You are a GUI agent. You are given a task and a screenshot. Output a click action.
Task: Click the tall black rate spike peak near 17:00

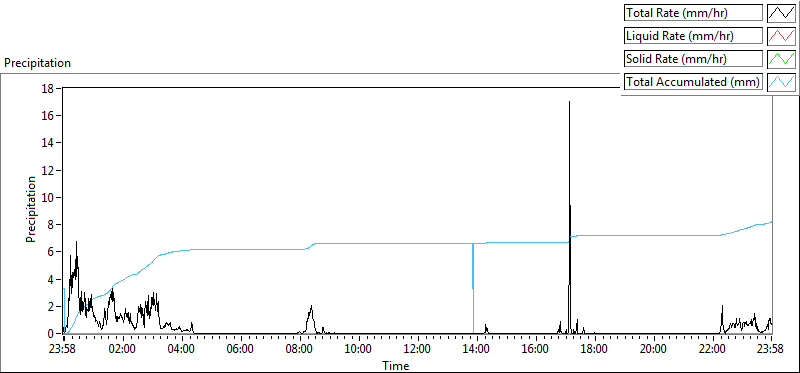[x=569, y=102]
